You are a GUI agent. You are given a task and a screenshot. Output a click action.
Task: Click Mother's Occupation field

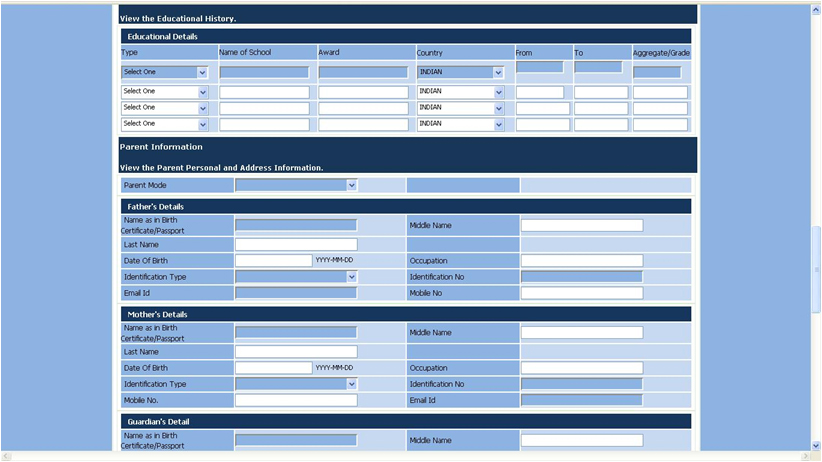coord(582,368)
